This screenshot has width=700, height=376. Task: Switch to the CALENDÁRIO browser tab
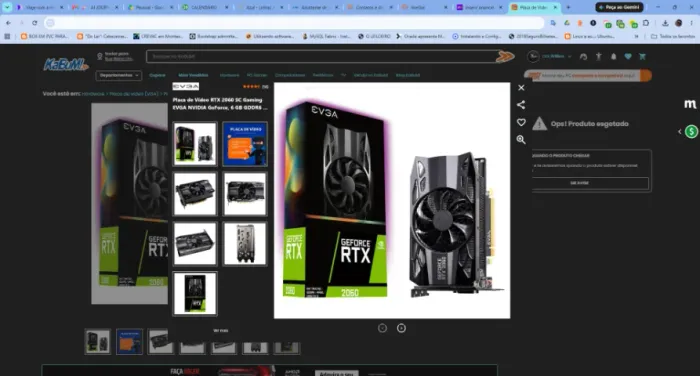204,7
